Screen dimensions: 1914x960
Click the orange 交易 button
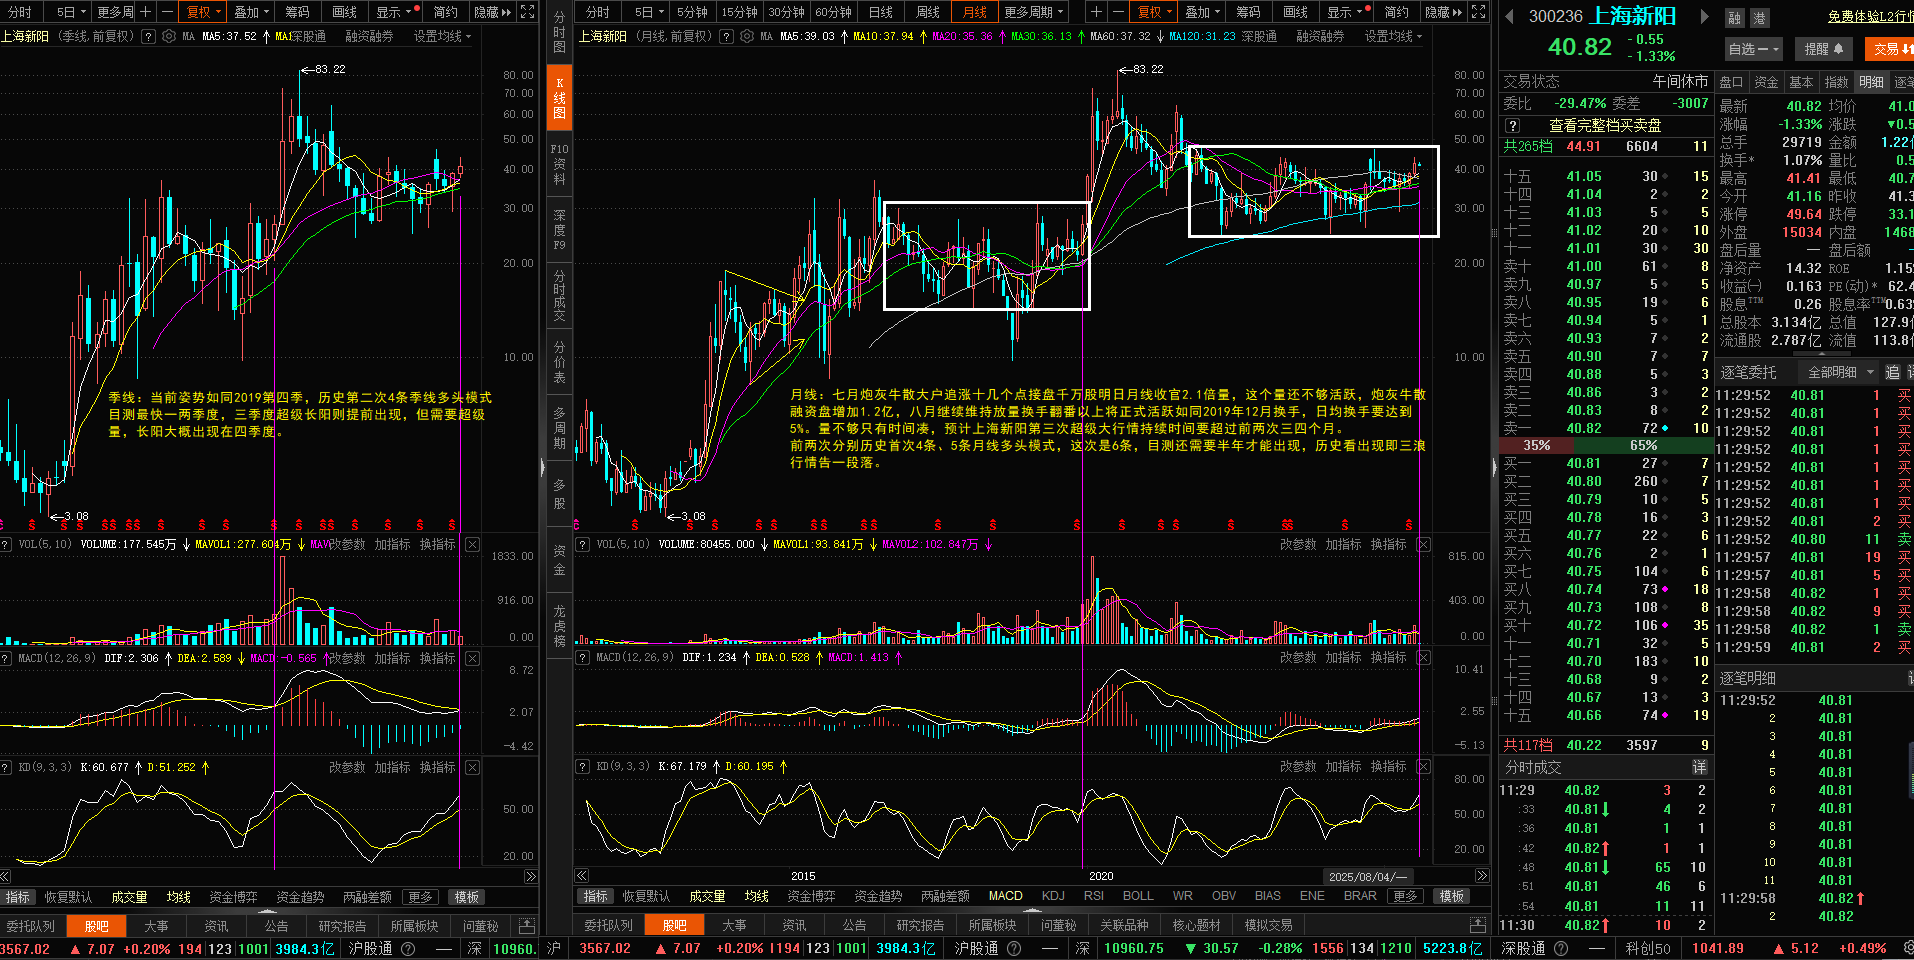[x=1889, y=48]
